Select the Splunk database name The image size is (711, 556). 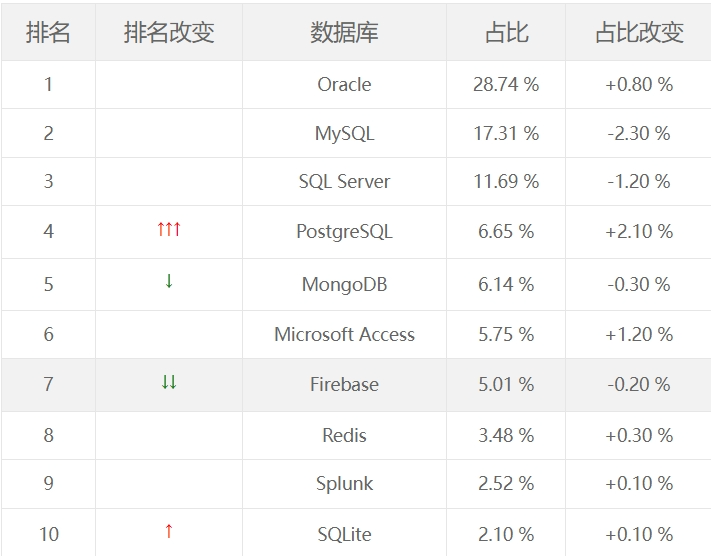[344, 483]
